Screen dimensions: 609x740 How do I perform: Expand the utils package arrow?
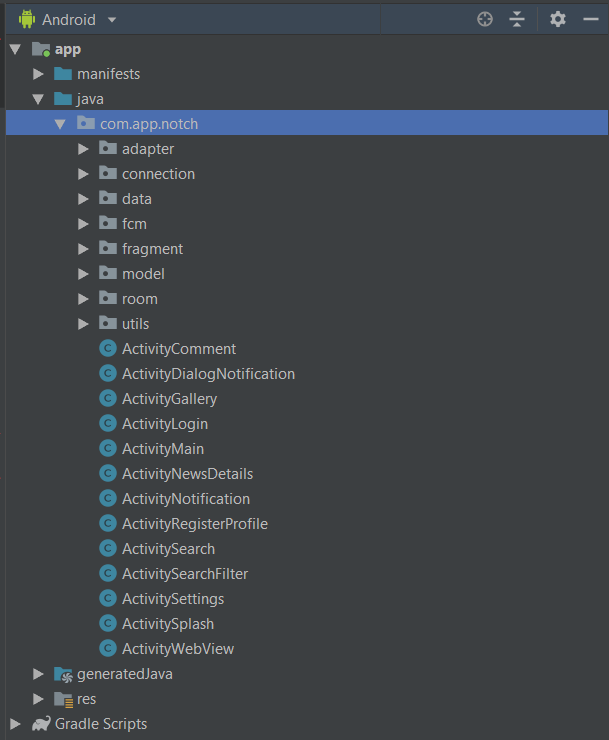pyautogui.click(x=84, y=324)
